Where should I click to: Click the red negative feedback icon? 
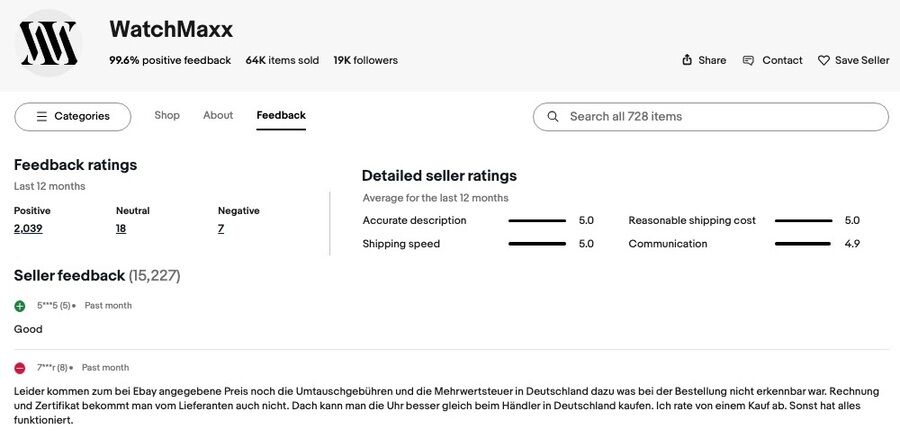click(x=20, y=368)
